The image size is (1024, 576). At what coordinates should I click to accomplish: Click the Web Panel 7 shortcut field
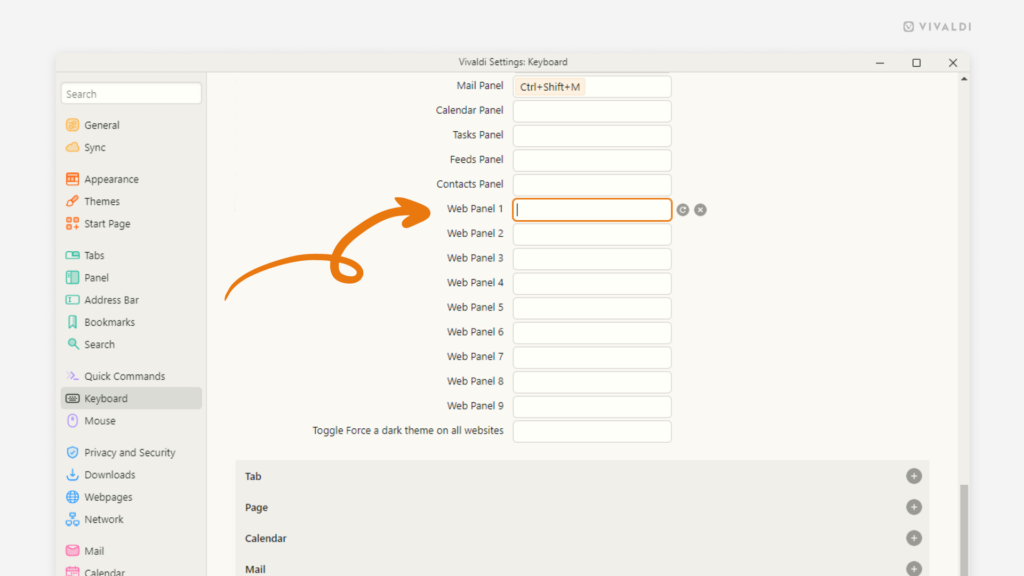pyautogui.click(x=592, y=357)
